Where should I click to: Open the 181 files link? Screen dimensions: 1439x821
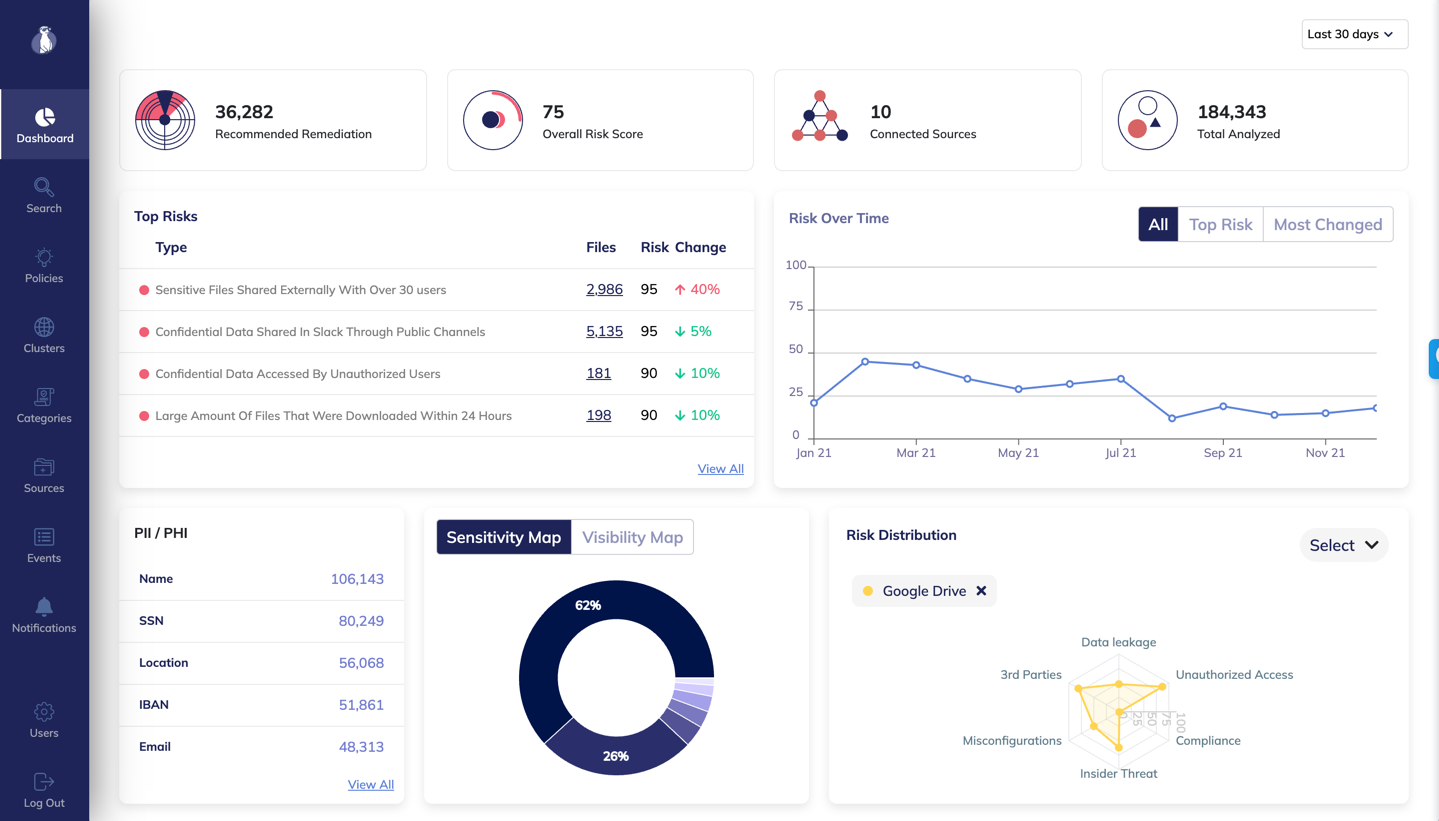(x=598, y=373)
